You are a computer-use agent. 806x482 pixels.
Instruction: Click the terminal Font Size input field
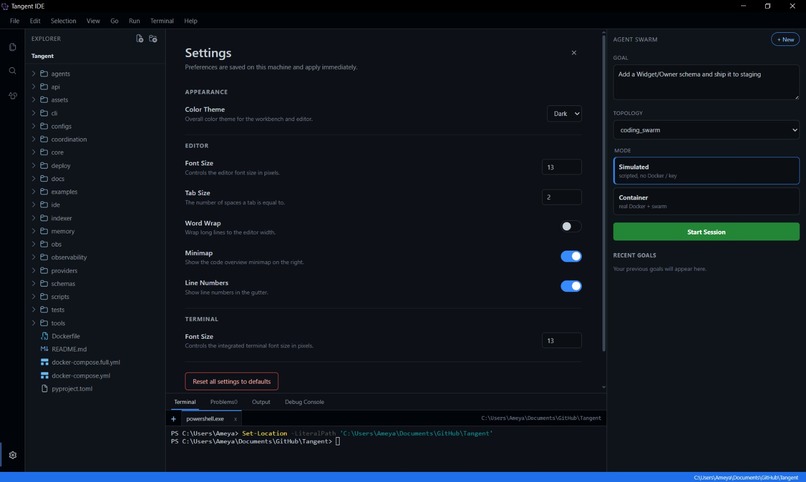coord(561,340)
